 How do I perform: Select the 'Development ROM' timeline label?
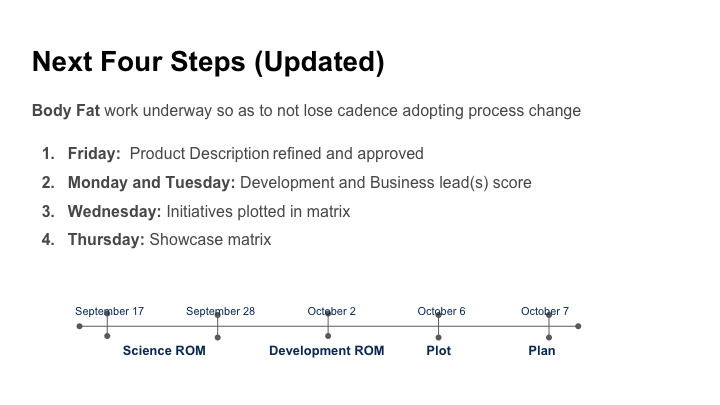(x=326, y=351)
